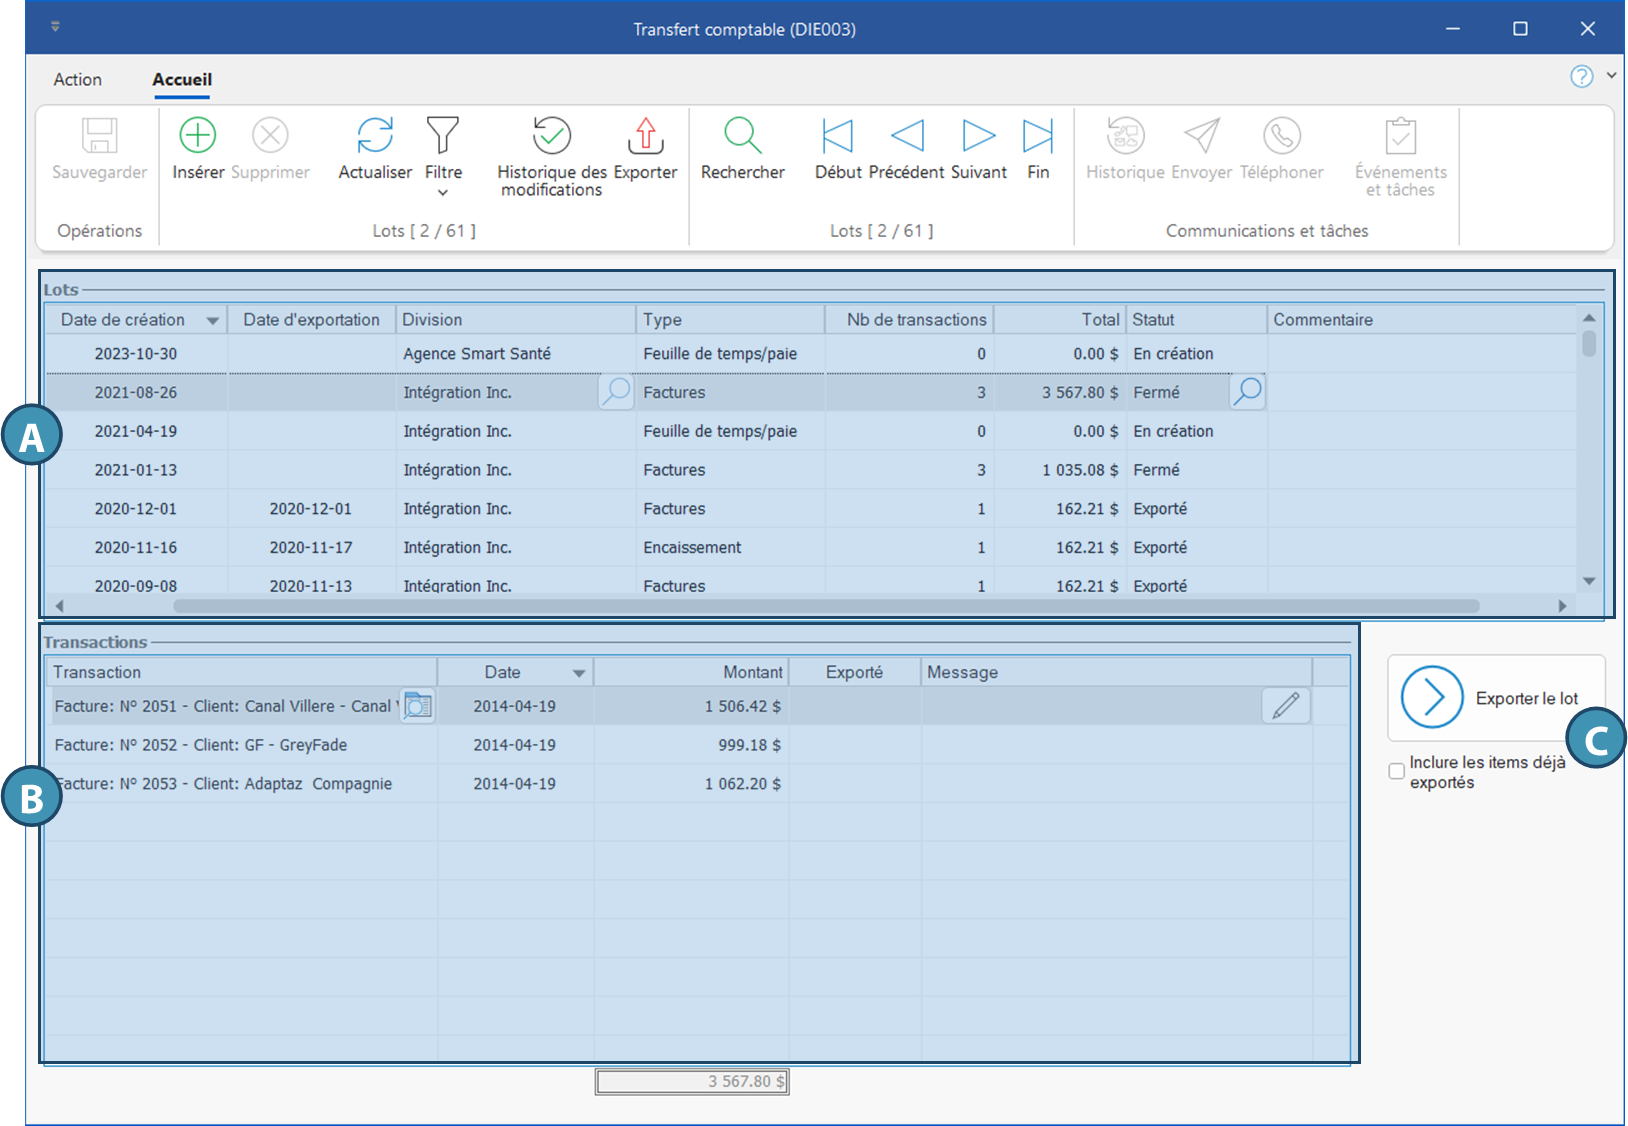Open the Rechercher search tool
The width and height of the screenshot is (1628, 1126).
pyautogui.click(x=742, y=135)
